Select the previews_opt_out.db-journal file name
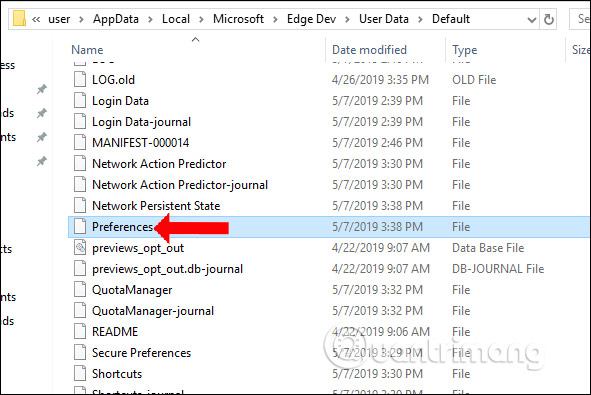Viewport: 591px width, 395px height. click(167, 269)
